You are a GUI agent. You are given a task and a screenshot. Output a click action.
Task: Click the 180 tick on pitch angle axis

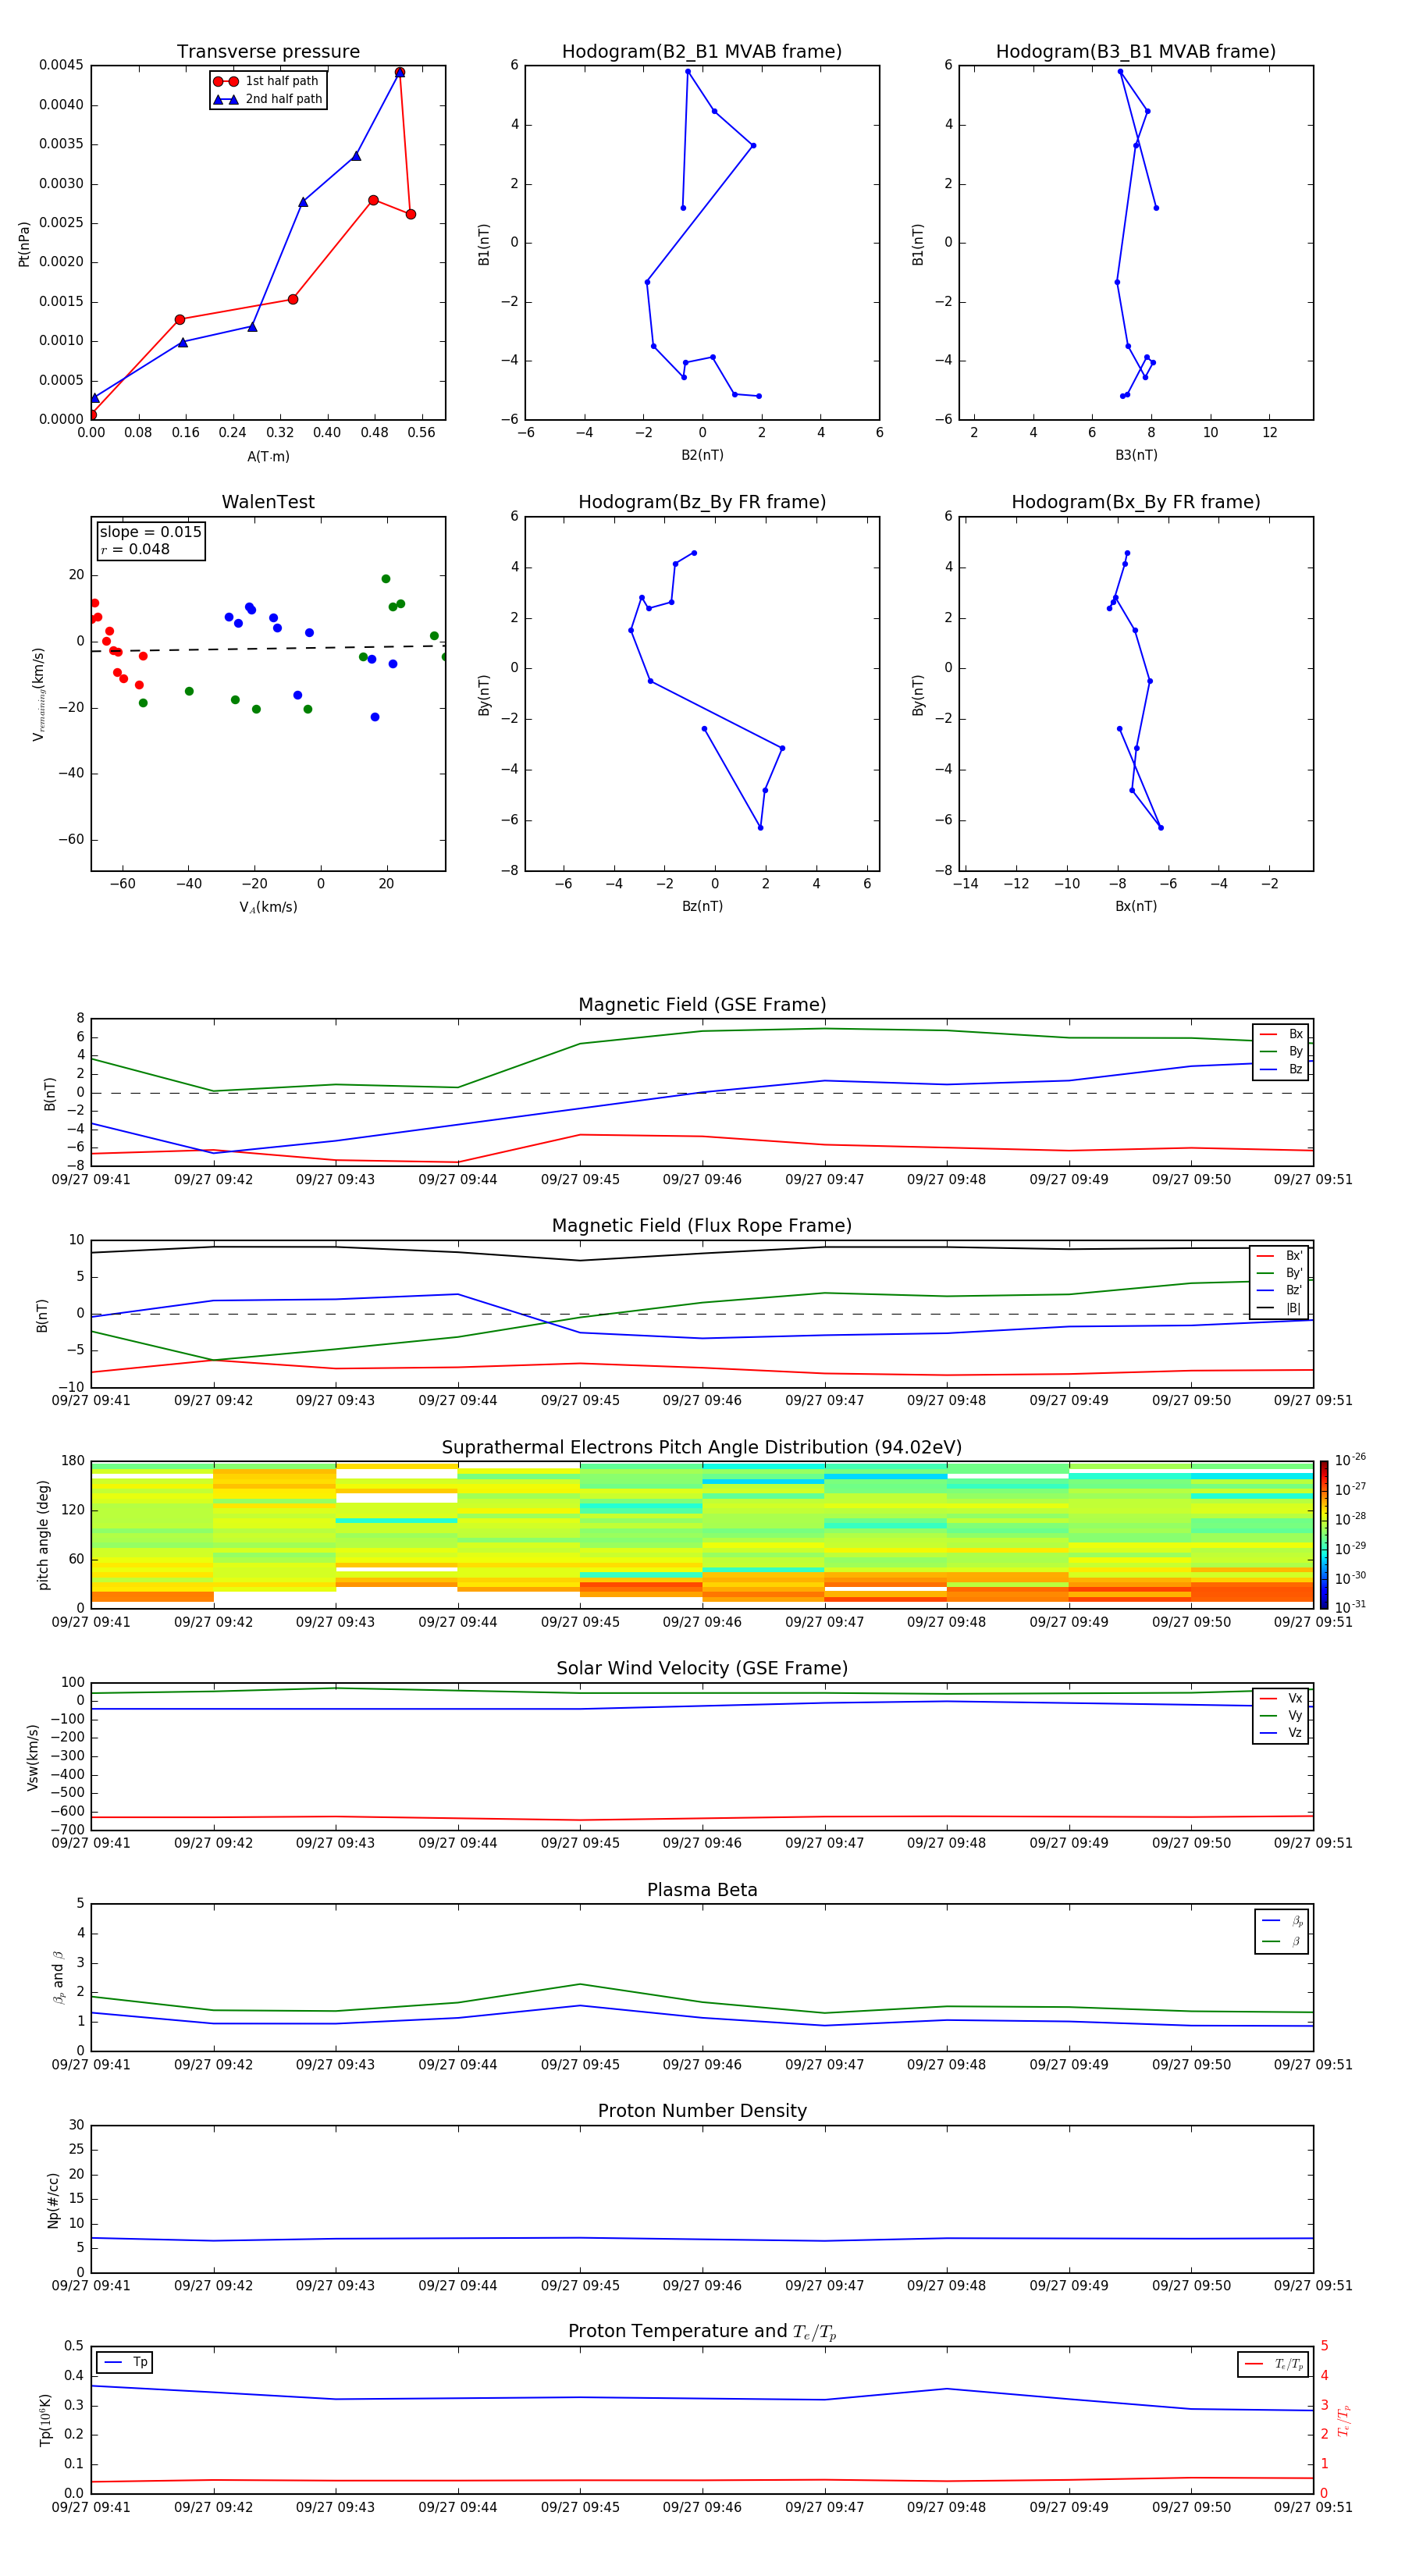73,1461
